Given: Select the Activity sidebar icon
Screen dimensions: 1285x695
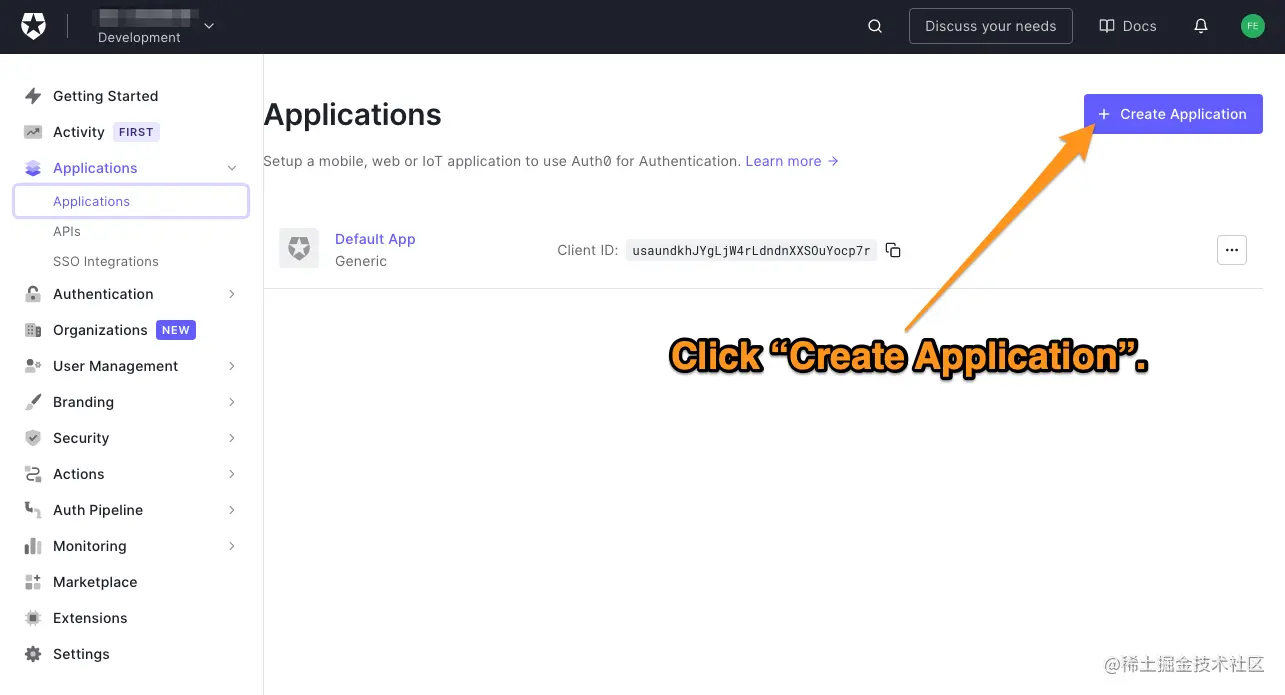Looking at the screenshot, I should [31, 132].
